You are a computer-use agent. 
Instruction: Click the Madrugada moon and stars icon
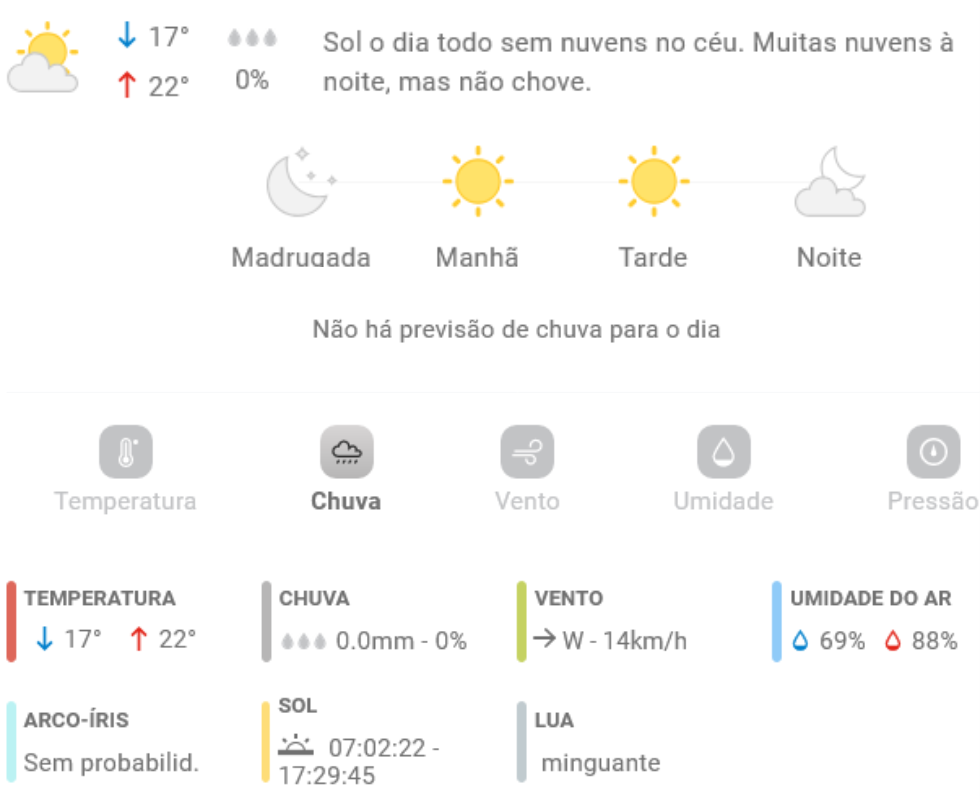pos(300,182)
